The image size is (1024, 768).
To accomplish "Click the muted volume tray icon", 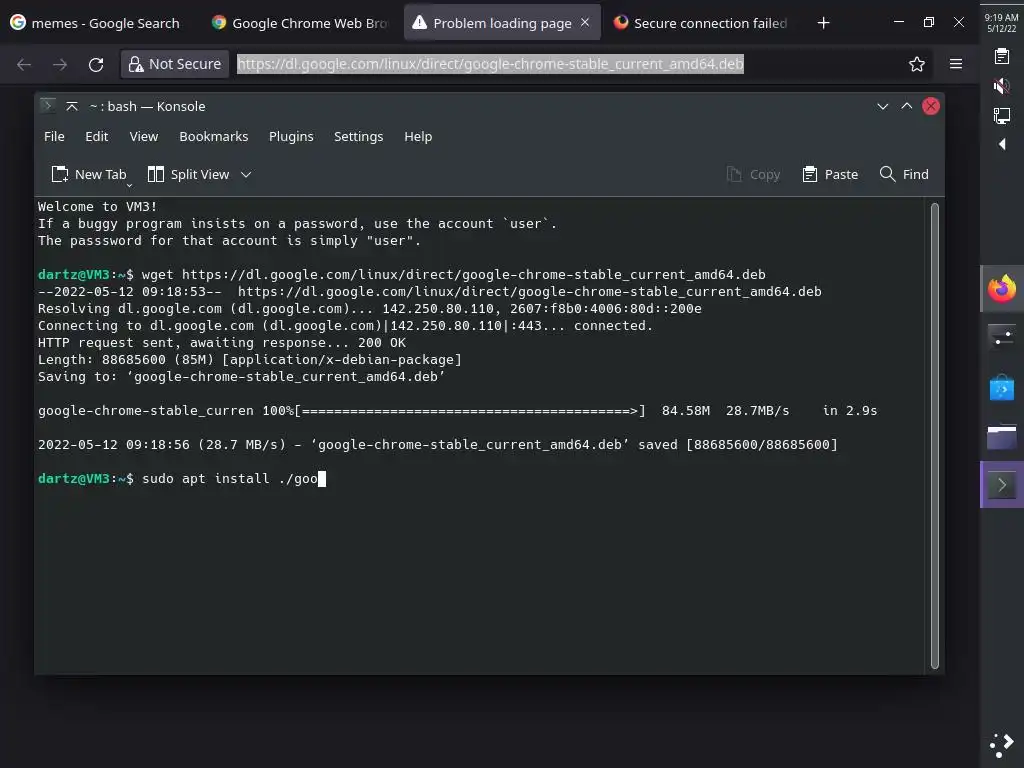I will point(1002,86).
